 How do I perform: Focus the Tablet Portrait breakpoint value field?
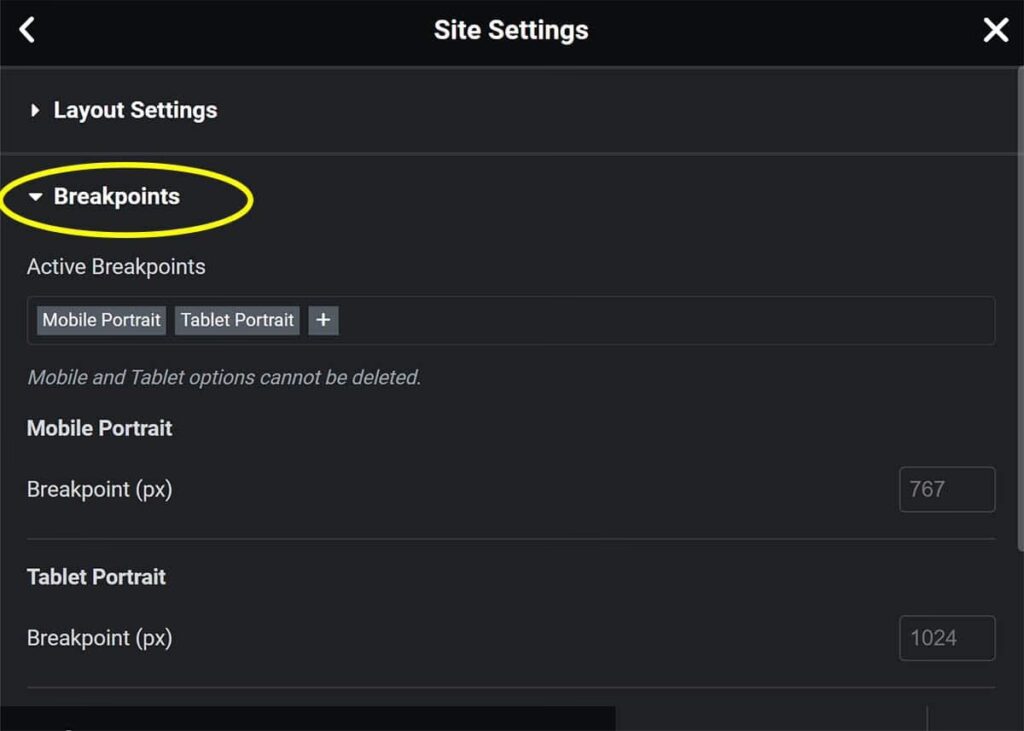click(946, 638)
